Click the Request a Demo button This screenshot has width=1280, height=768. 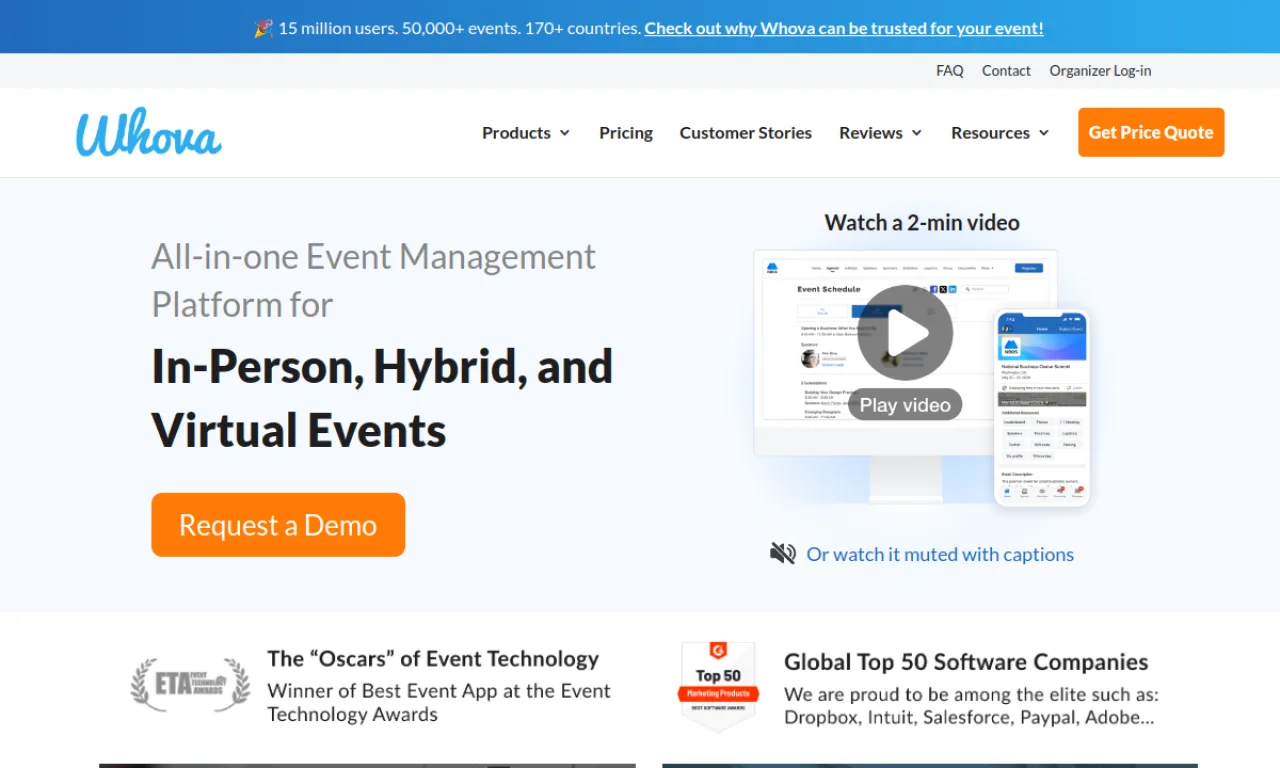pyautogui.click(x=278, y=525)
